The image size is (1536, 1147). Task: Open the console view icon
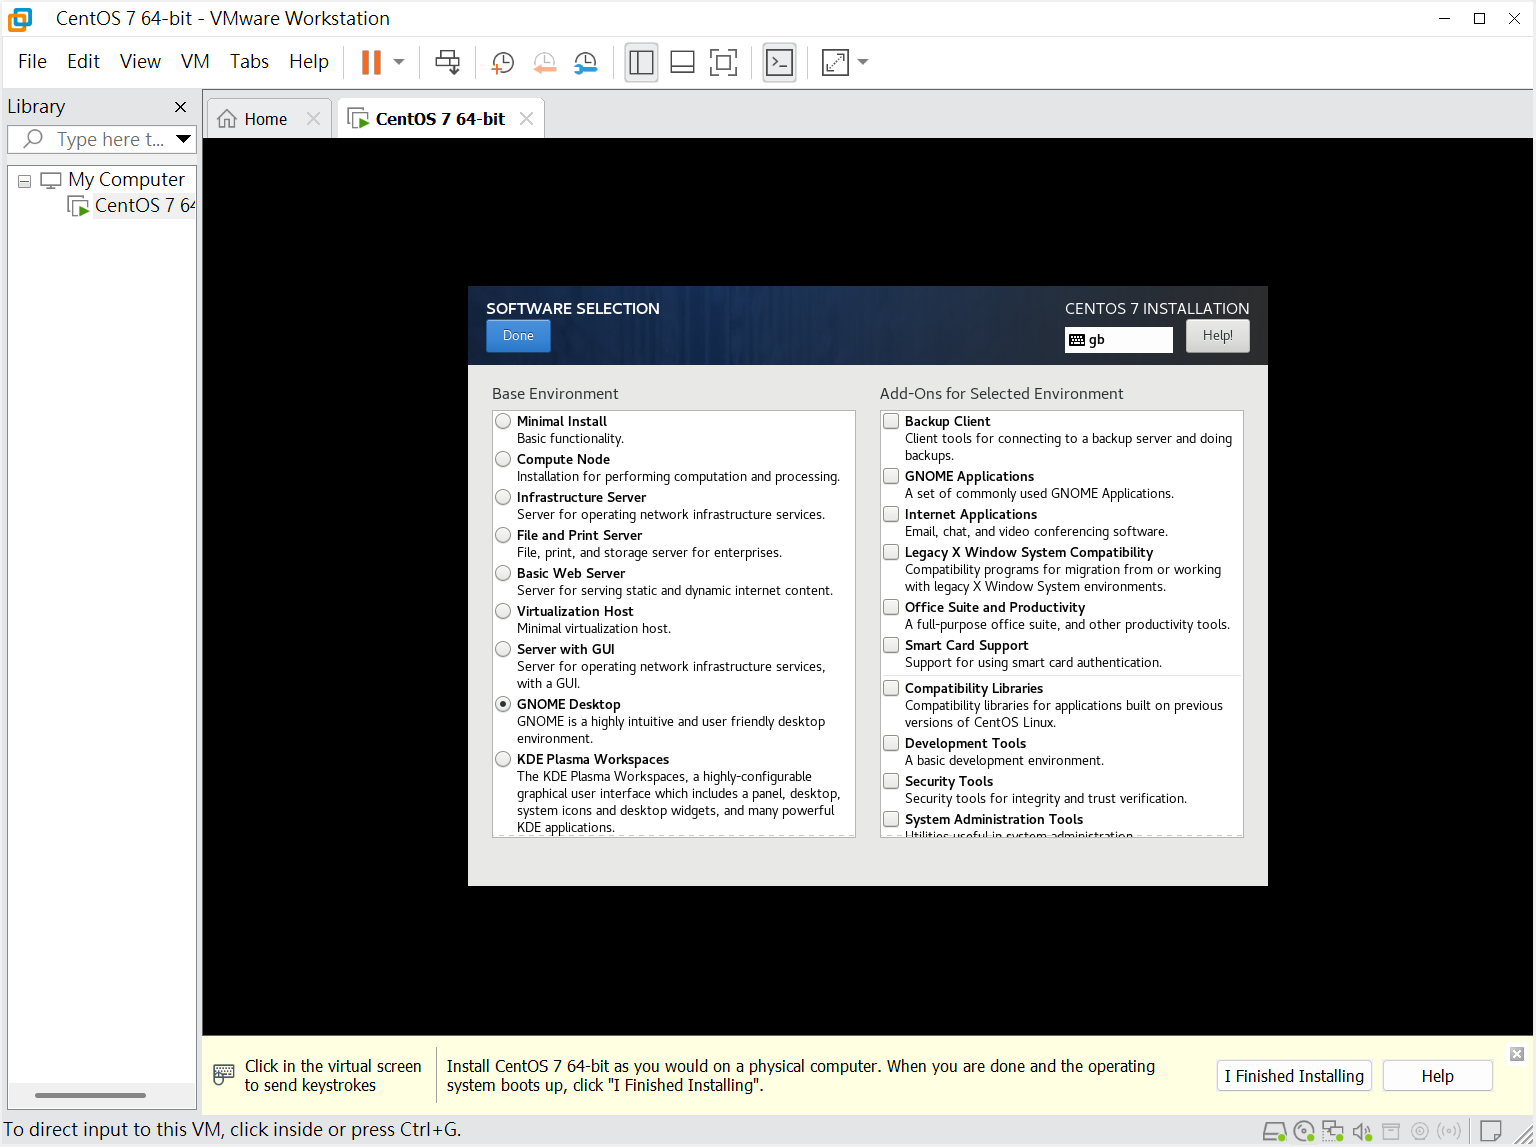click(779, 63)
